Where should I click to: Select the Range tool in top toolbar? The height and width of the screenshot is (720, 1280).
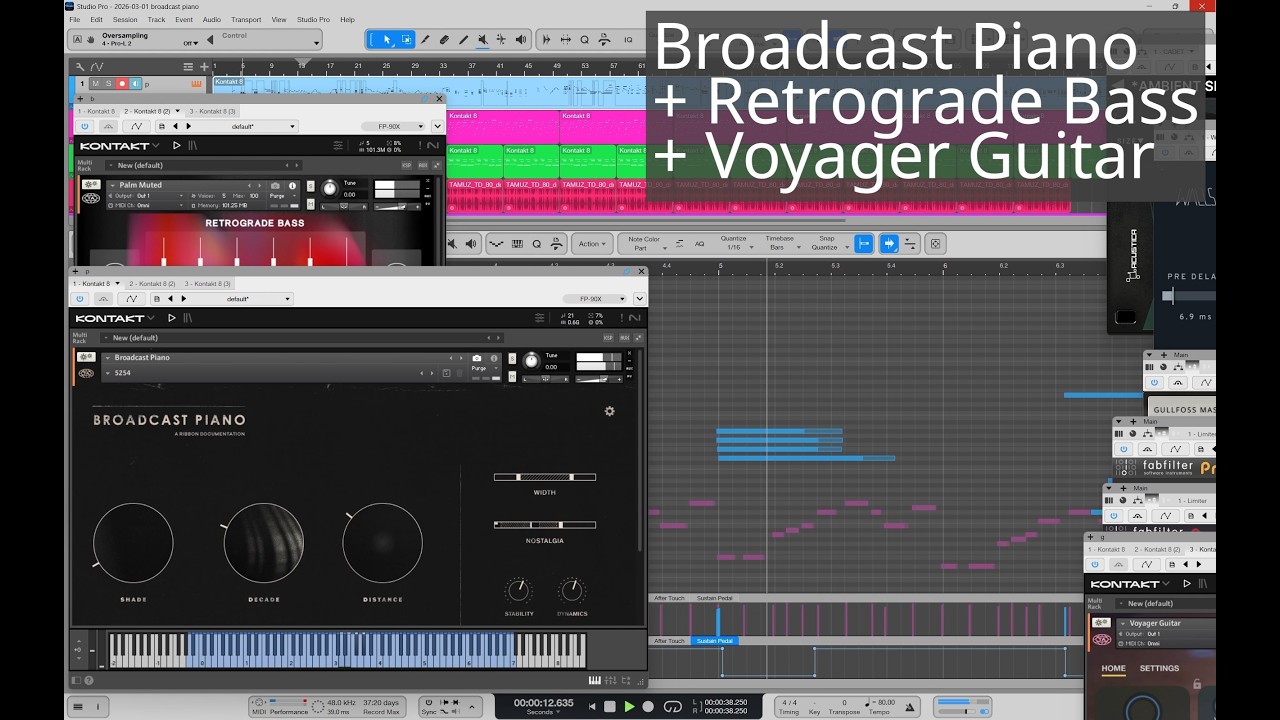pyautogui.click(x=406, y=40)
